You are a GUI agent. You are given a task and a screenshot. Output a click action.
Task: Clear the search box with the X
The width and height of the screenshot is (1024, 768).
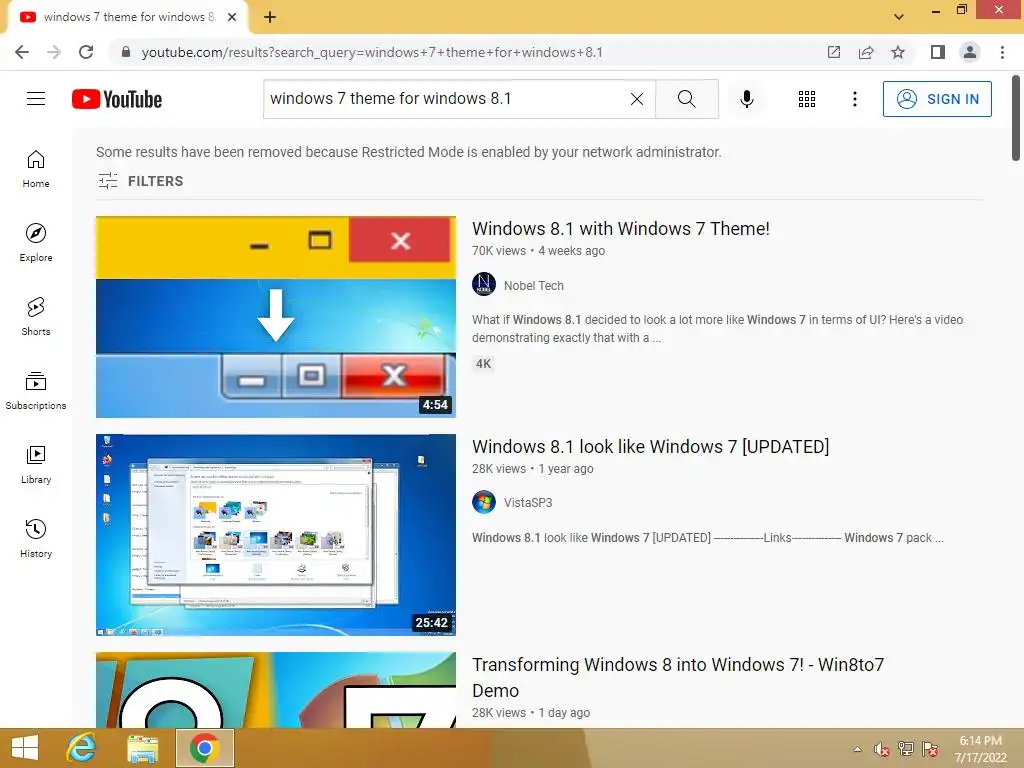click(637, 99)
